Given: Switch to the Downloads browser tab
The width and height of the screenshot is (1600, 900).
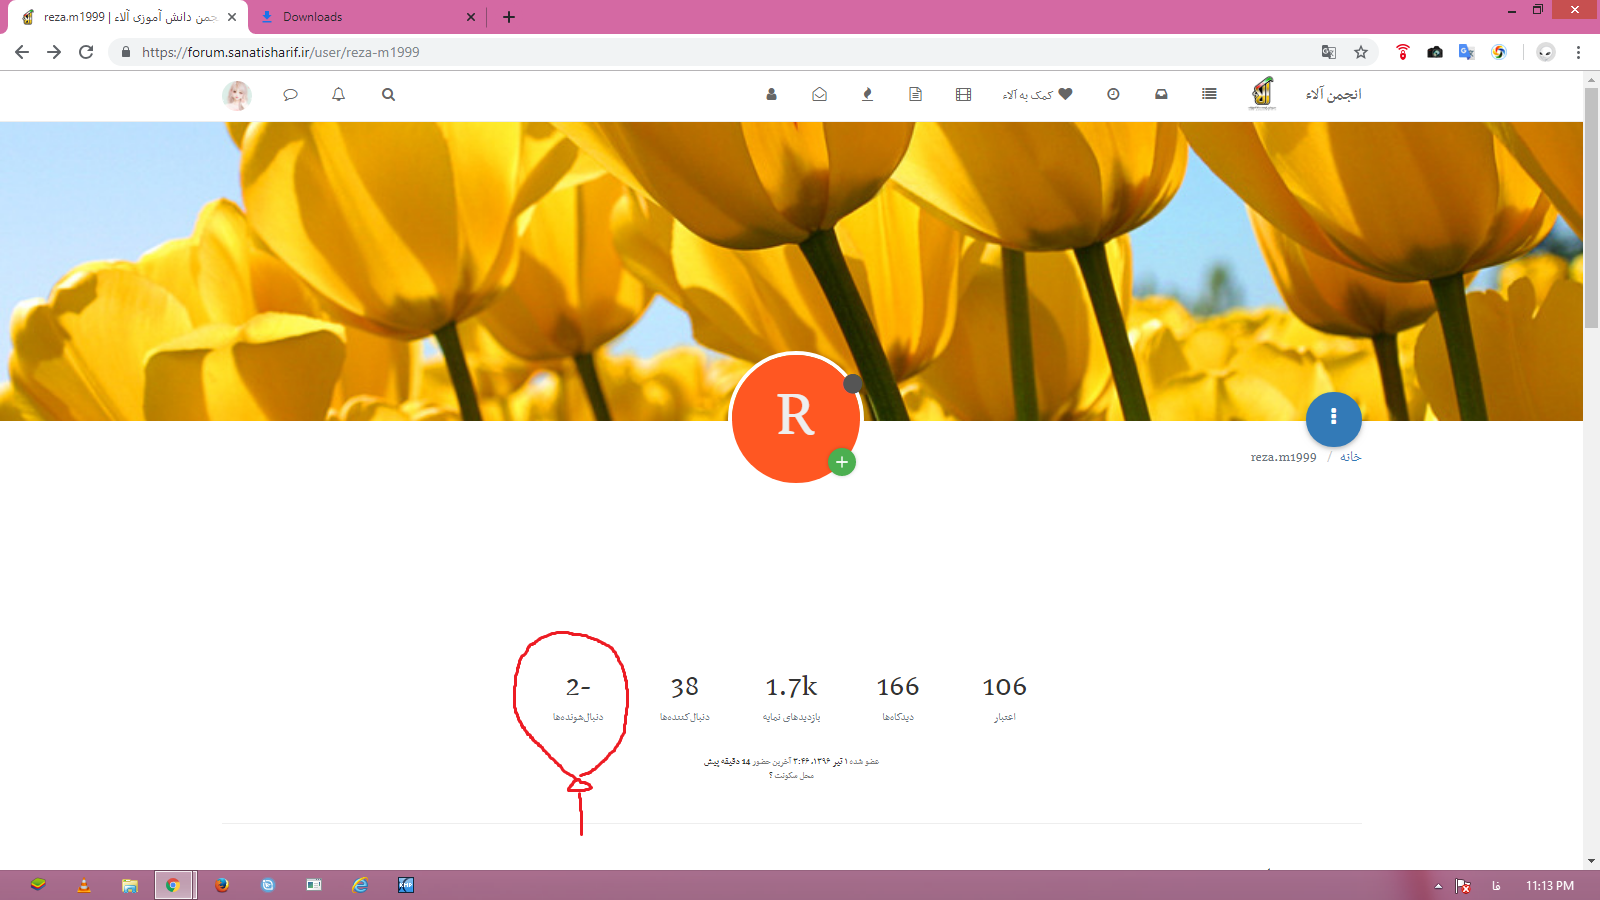Looking at the screenshot, I should click(366, 17).
